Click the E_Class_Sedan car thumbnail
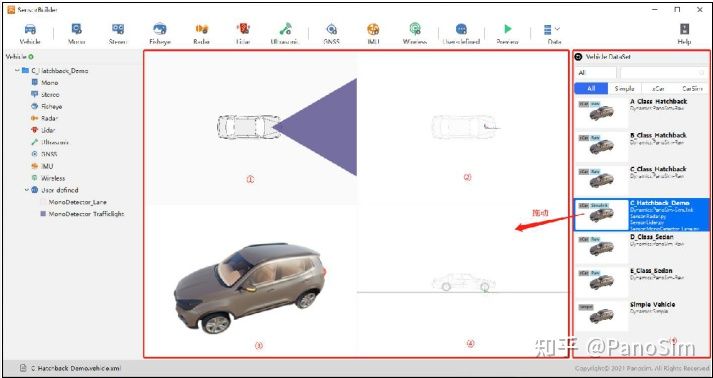 601,282
